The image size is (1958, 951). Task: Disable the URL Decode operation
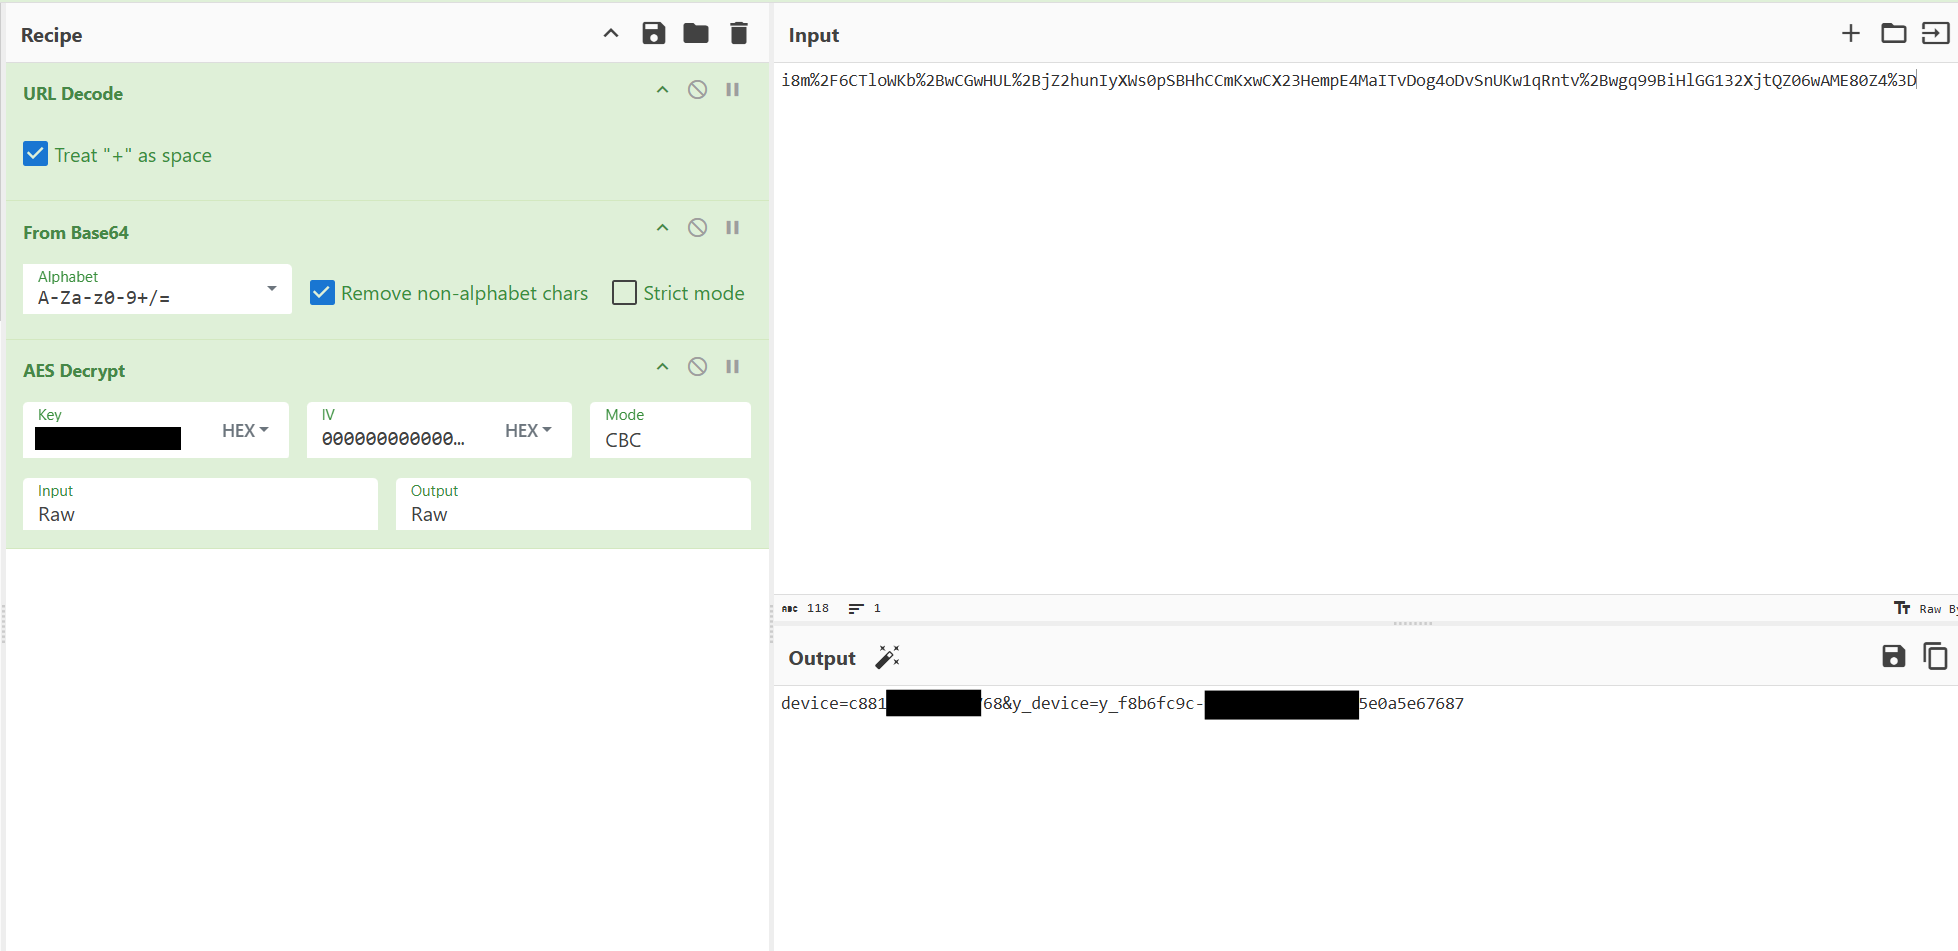point(697,90)
